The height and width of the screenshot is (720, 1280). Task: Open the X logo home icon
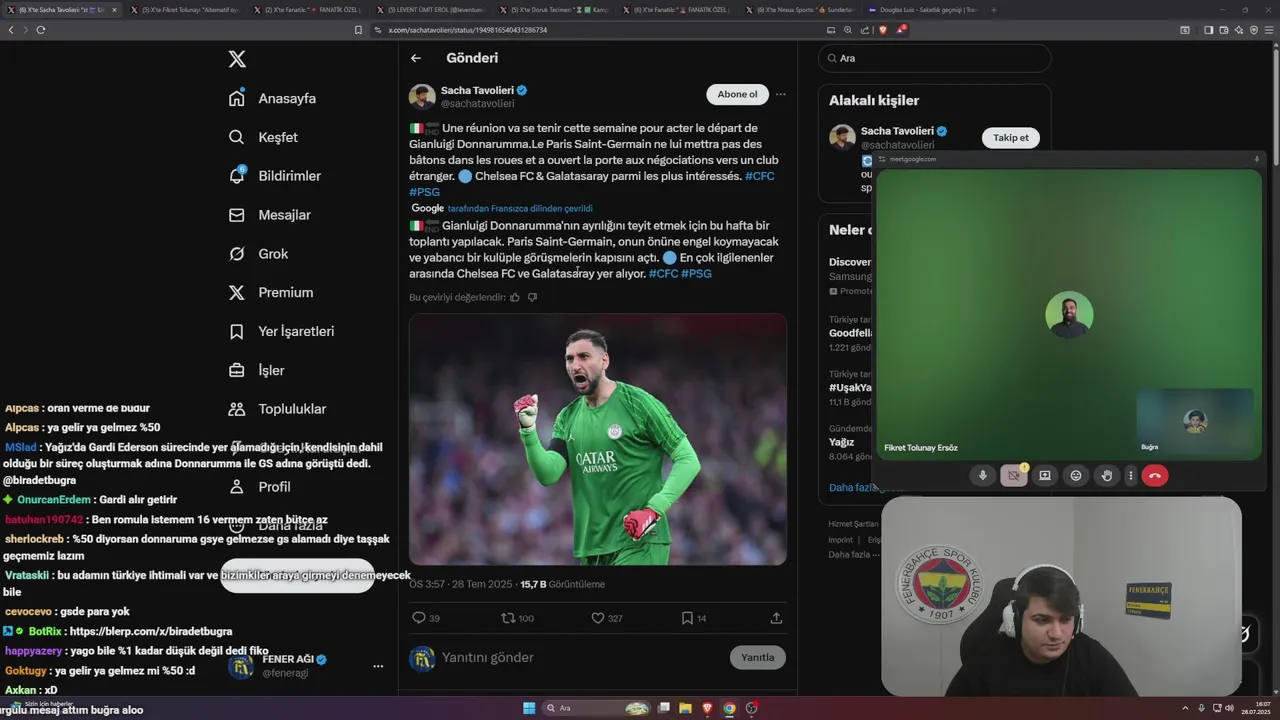pyautogui.click(x=237, y=59)
